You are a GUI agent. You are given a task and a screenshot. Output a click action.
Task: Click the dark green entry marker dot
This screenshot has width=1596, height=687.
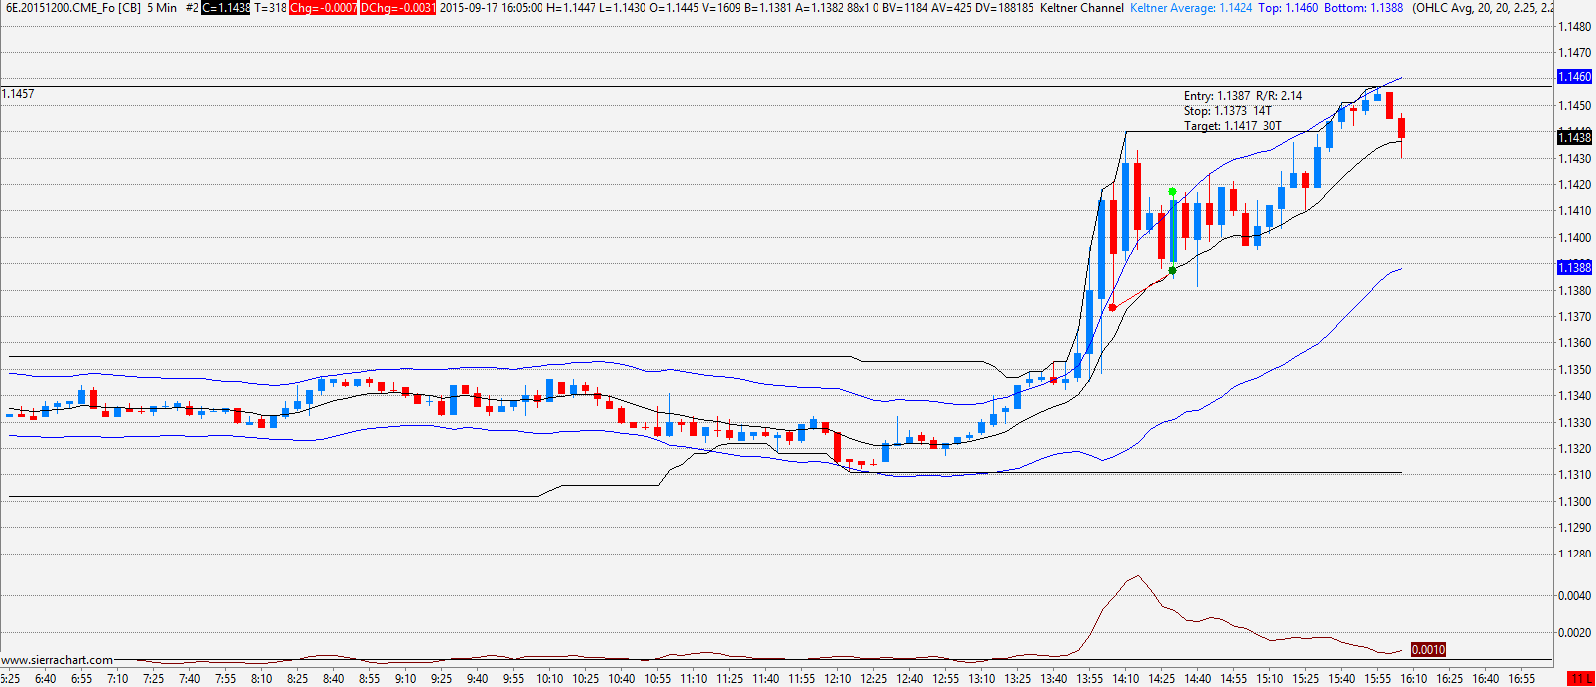tap(1172, 270)
